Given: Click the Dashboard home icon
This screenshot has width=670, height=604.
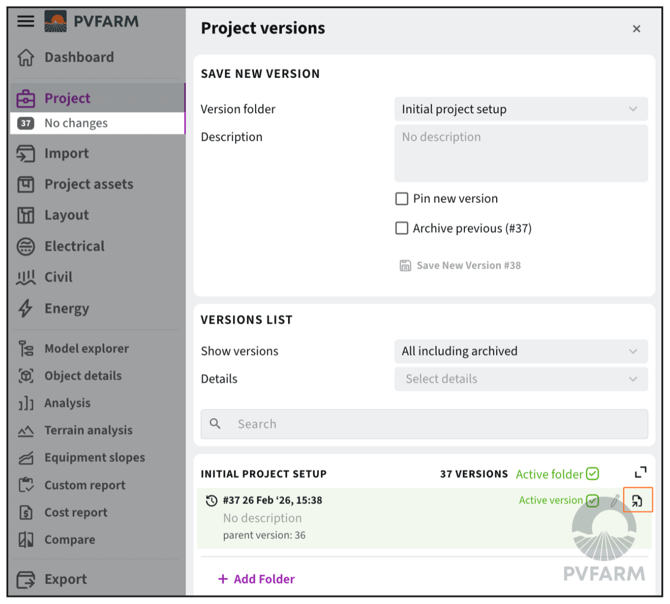Looking at the screenshot, I should 26,58.
